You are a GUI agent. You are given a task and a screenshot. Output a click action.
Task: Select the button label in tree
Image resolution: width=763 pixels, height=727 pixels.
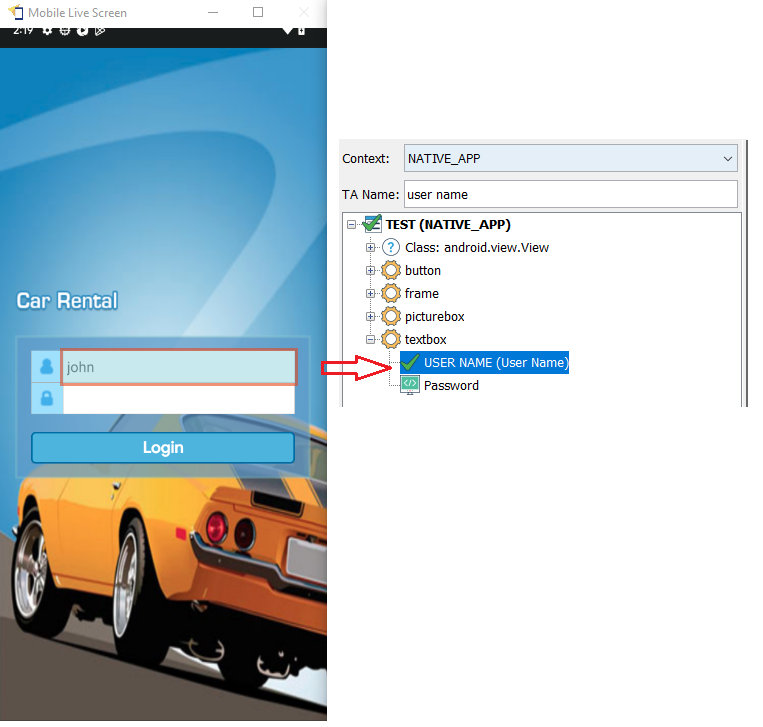coord(423,271)
